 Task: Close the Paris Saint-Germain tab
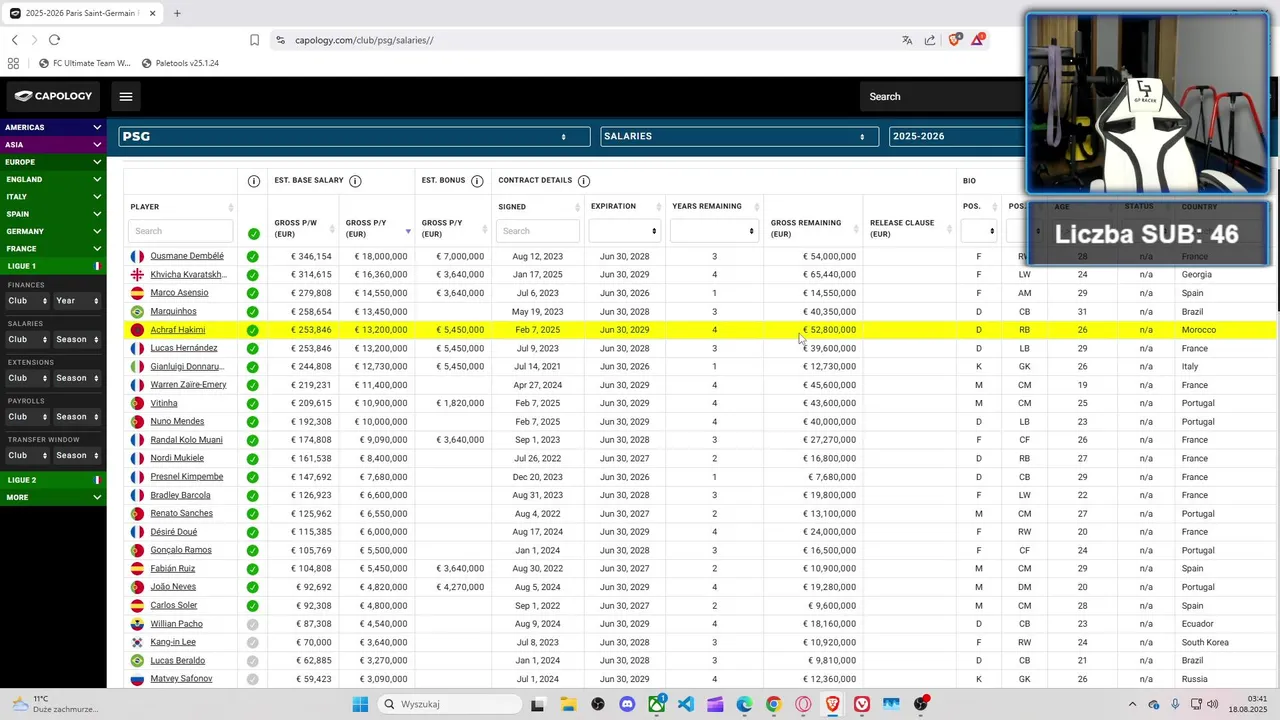point(151,13)
